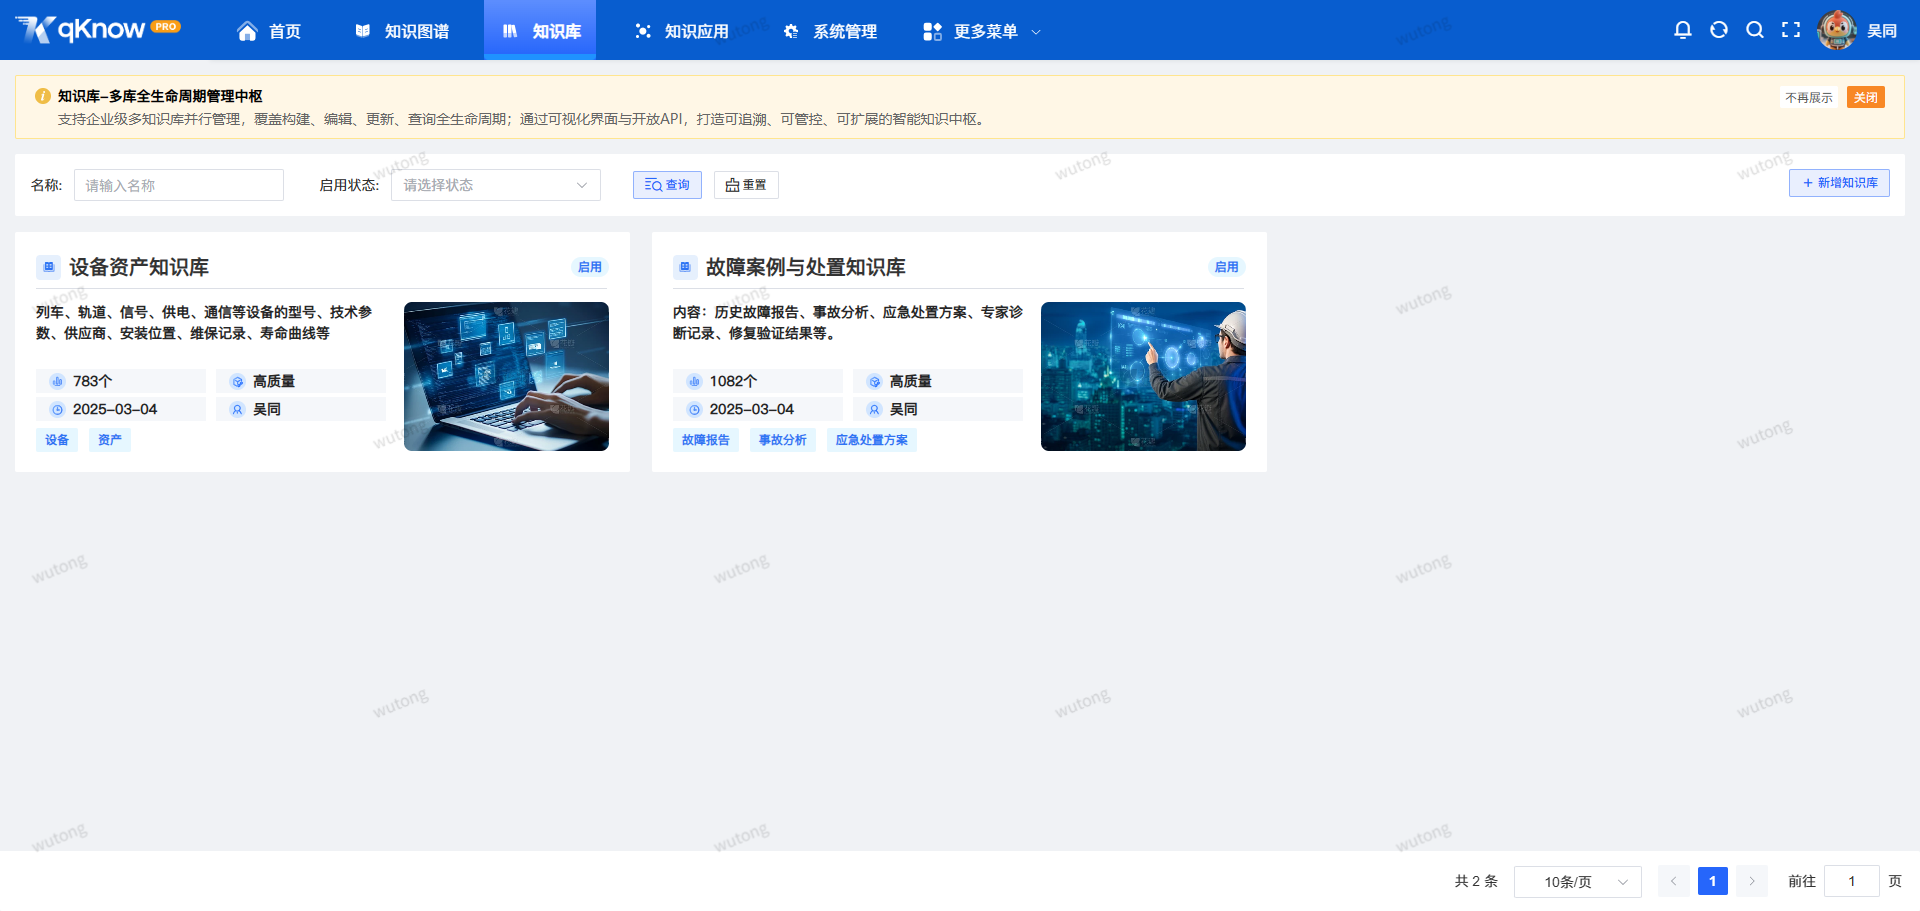Click the 名称 name input field
This screenshot has width=1920, height=911.
pos(178,184)
